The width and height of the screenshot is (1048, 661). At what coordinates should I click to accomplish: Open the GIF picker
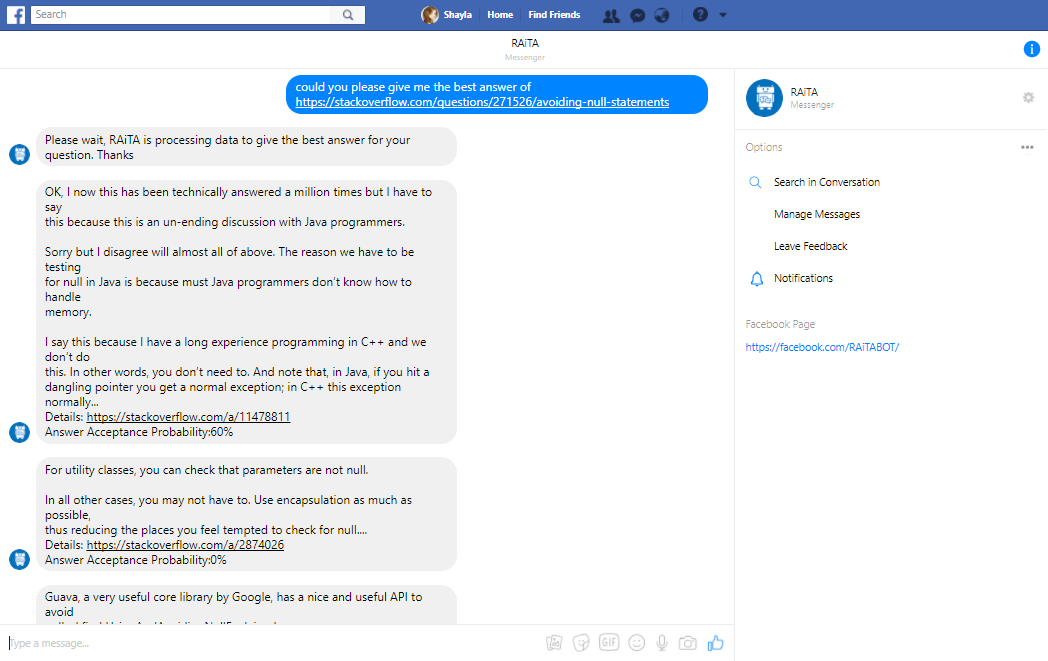pyautogui.click(x=609, y=642)
